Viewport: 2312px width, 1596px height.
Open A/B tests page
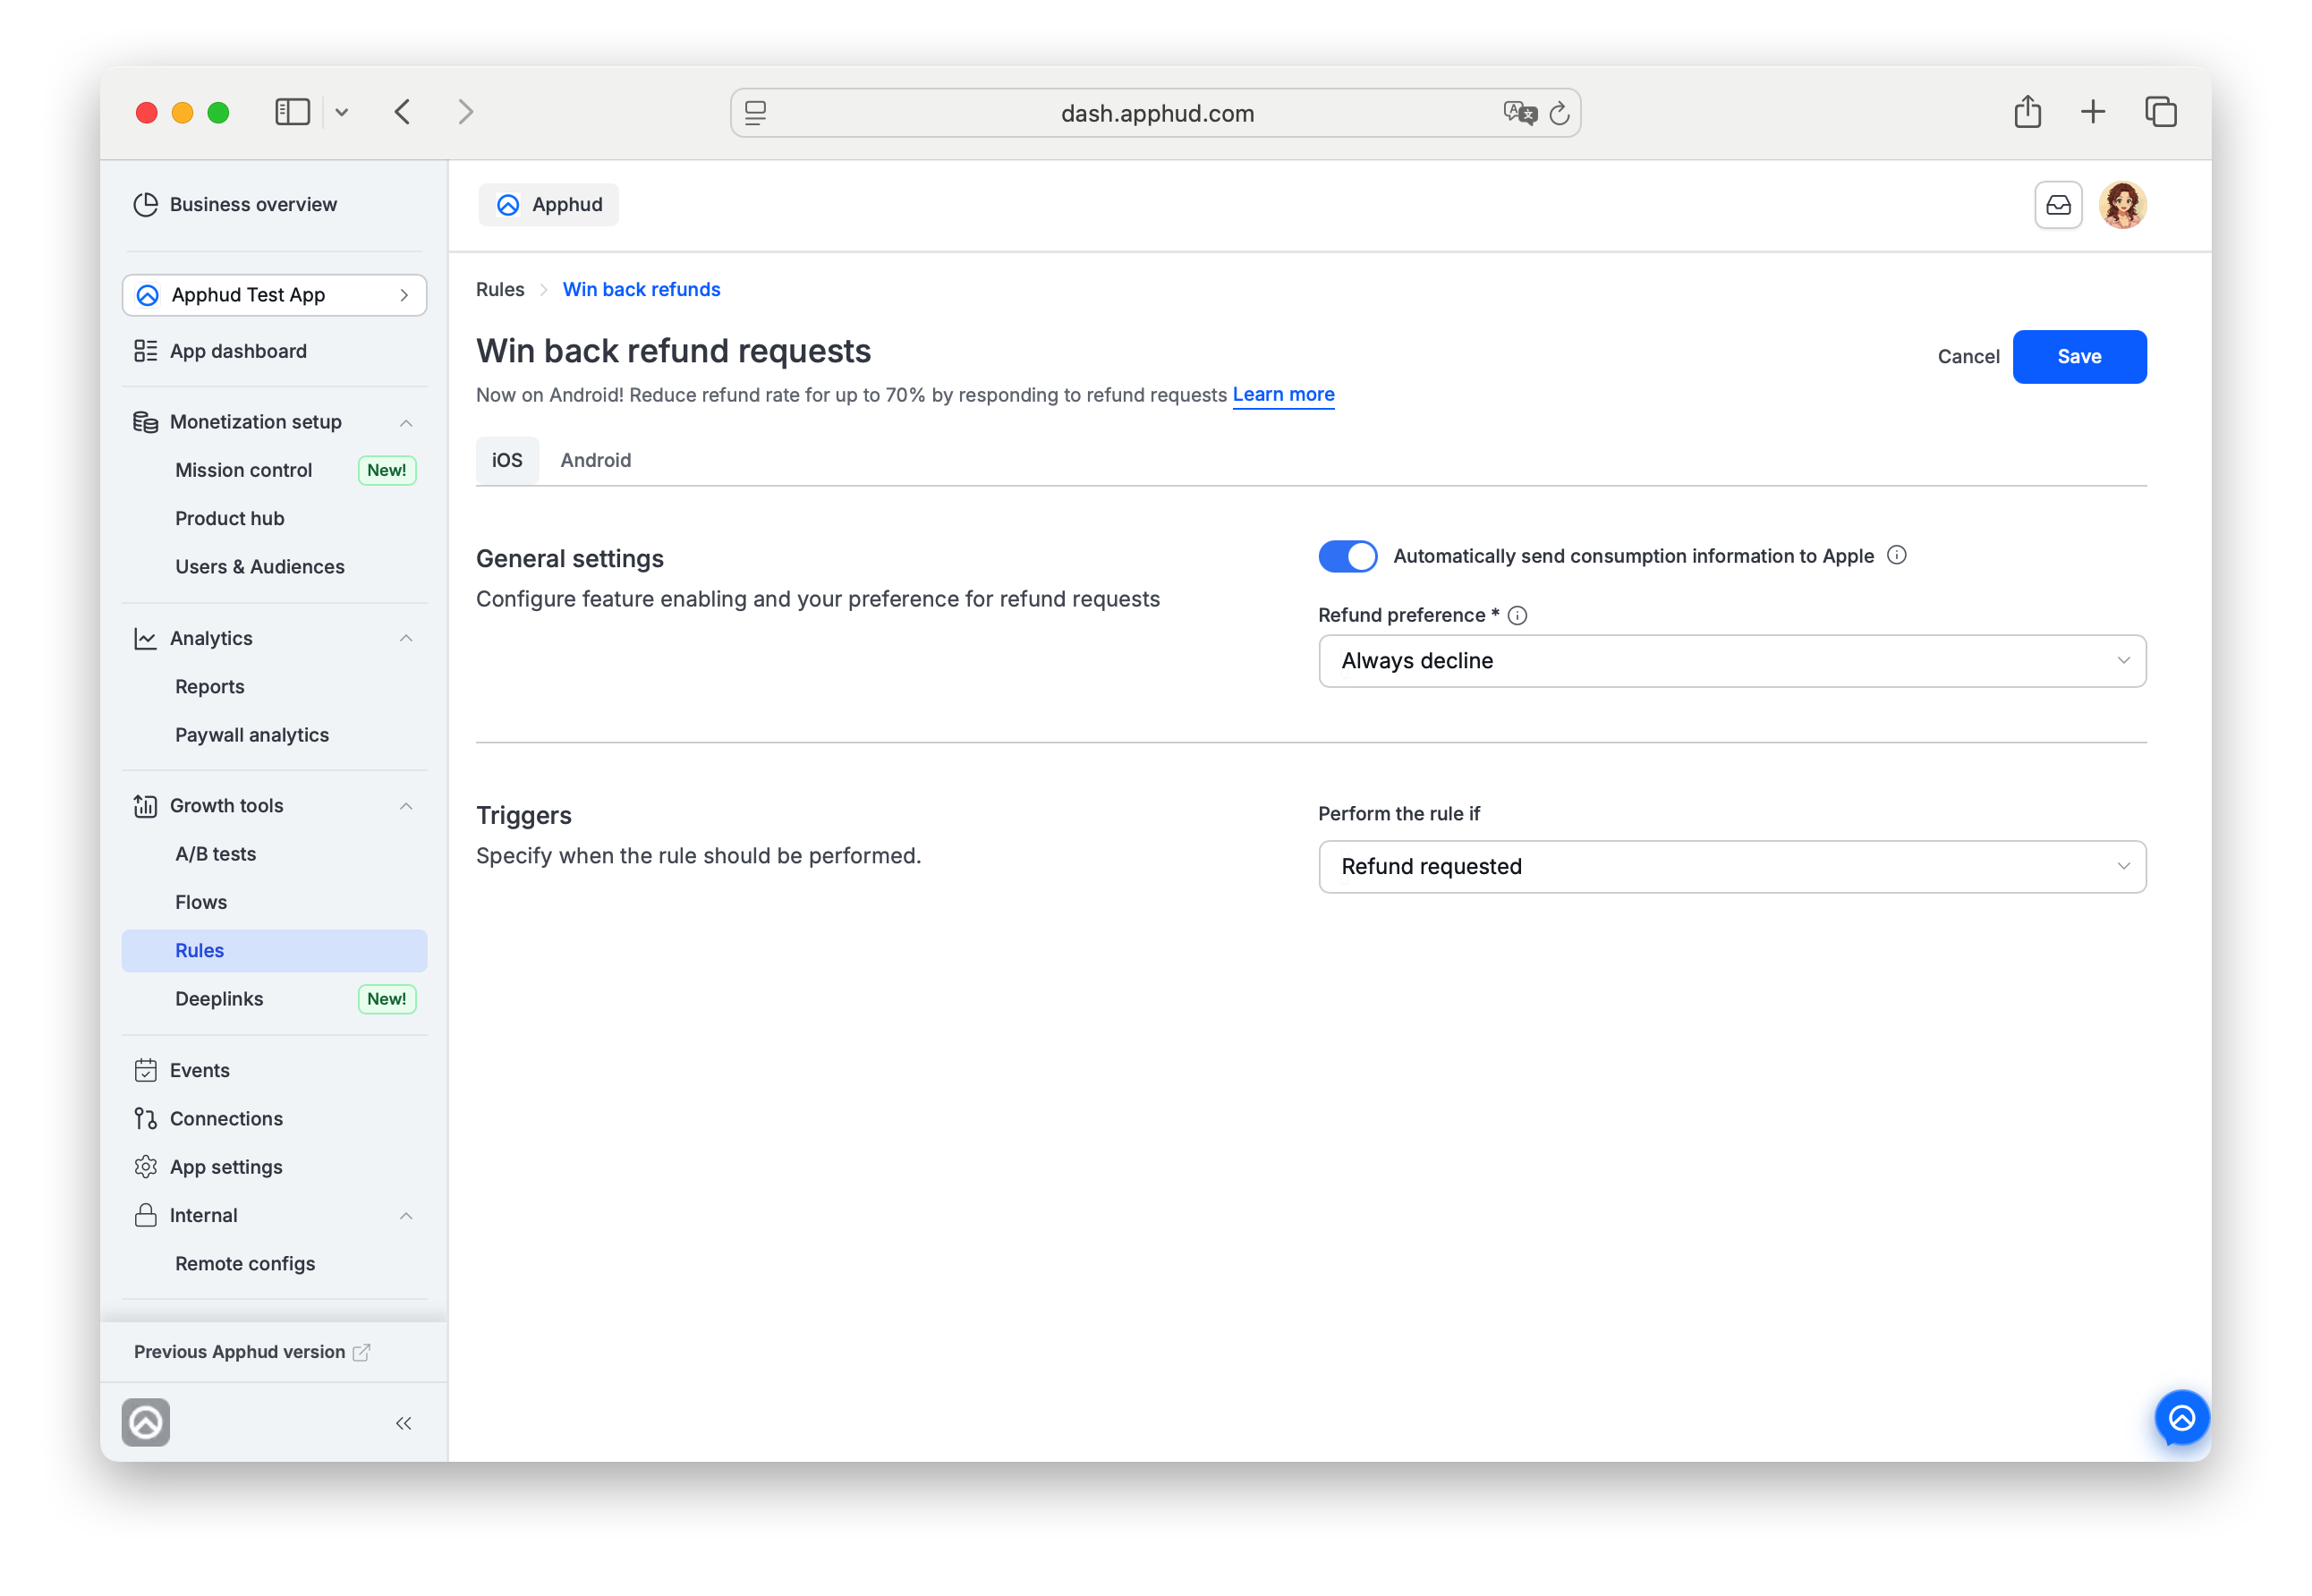click(x=215, y=854)
